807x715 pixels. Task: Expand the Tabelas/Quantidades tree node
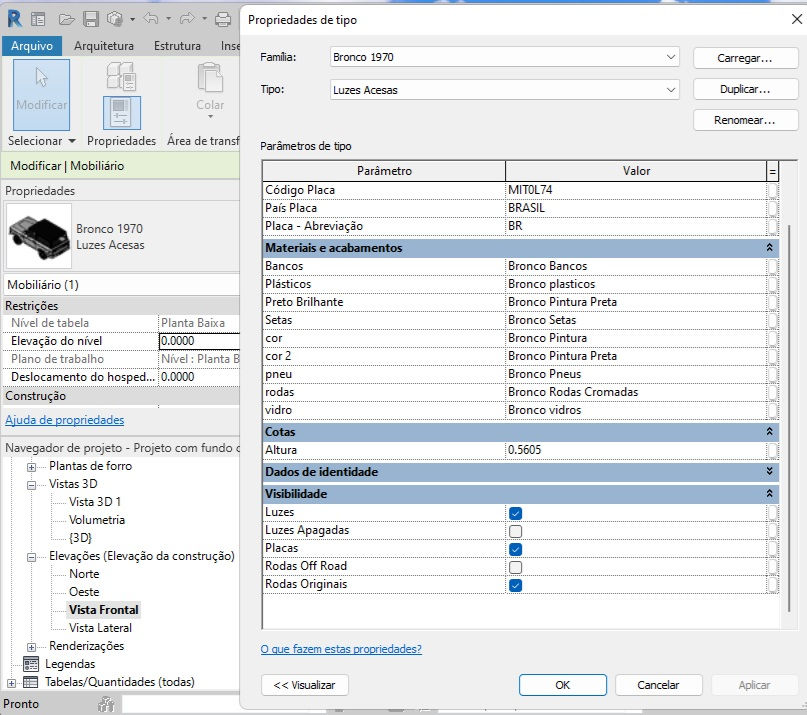point(11,683)
